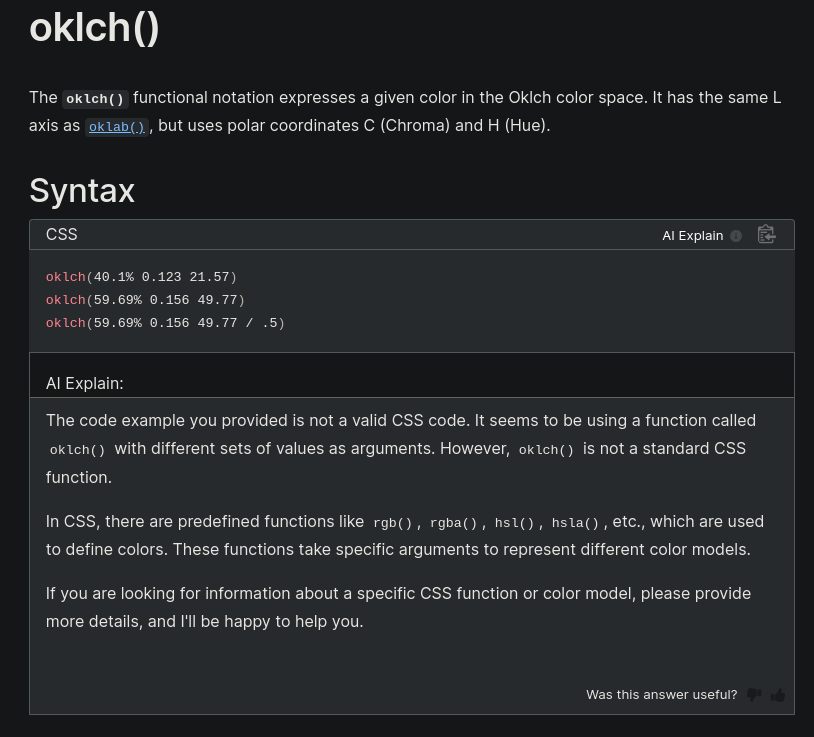This screenshot has height=737, width=814.
Task: Click the info icon beside AI Explain
Action: (736, 236)
